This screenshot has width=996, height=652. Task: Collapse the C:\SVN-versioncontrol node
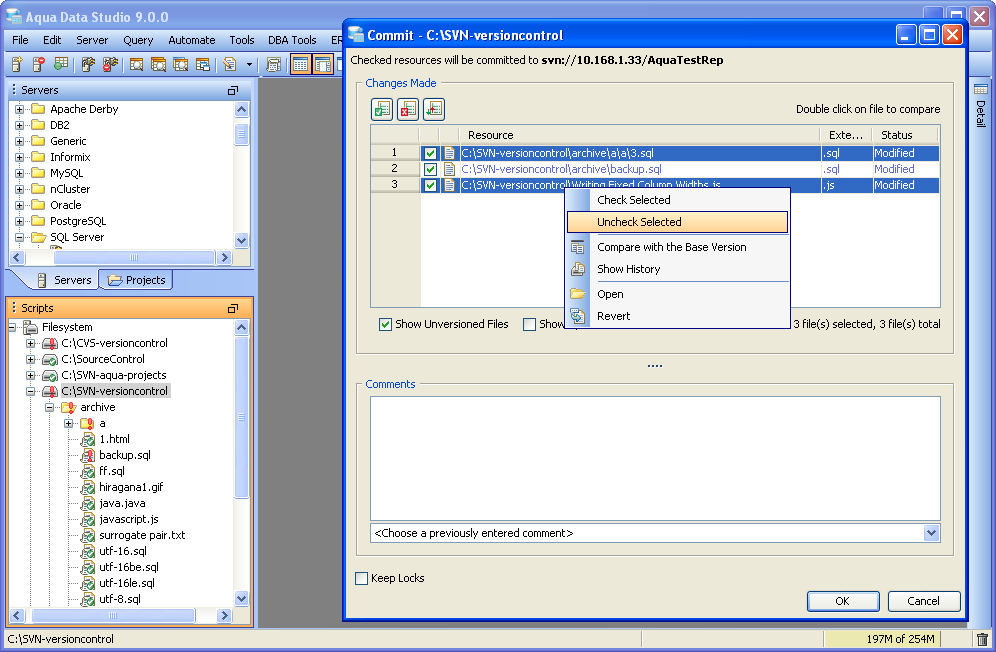point(30,391)
